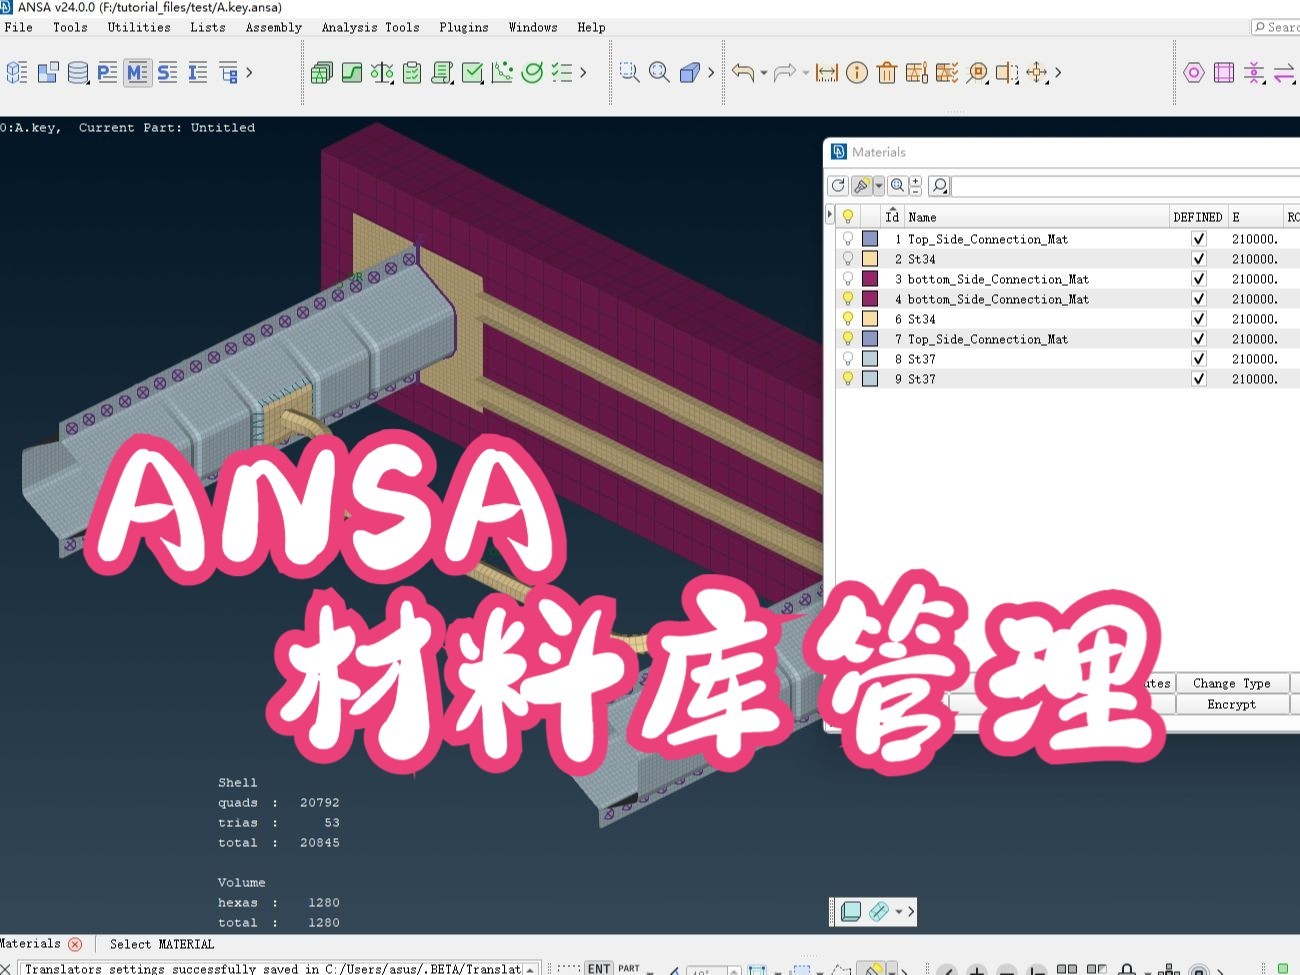Expand more view tools chevron after 3D box
Screen dimensions: 1300x975
[x=711, y=72]
